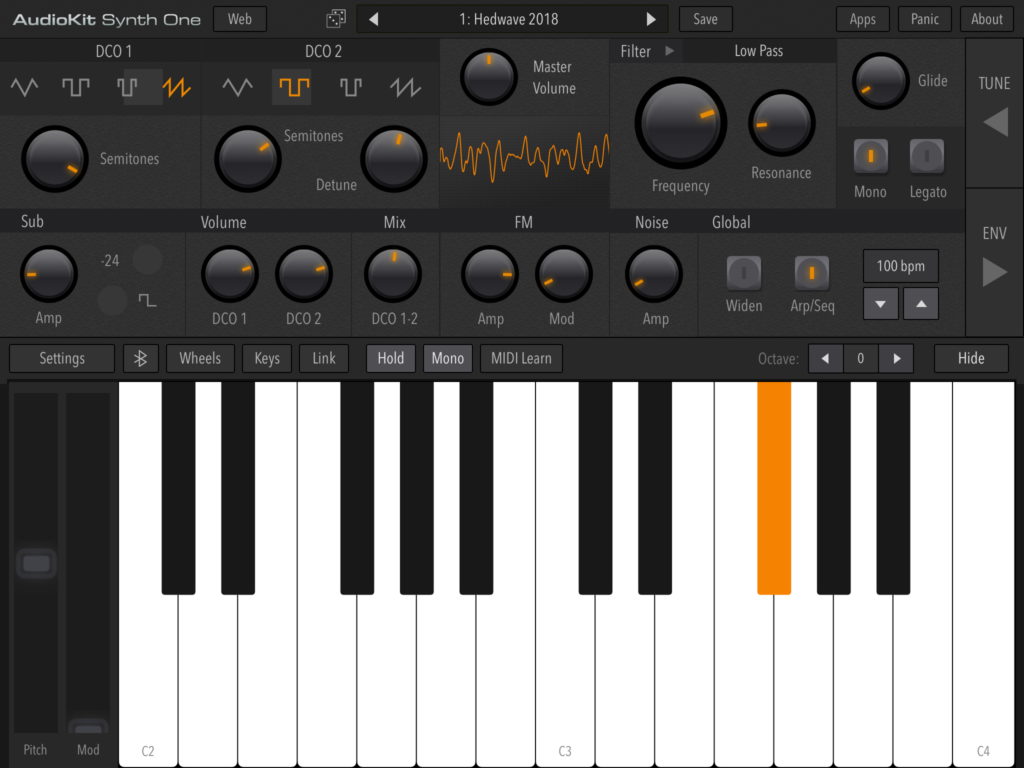Click the FM Amp knob

point(489,272)
